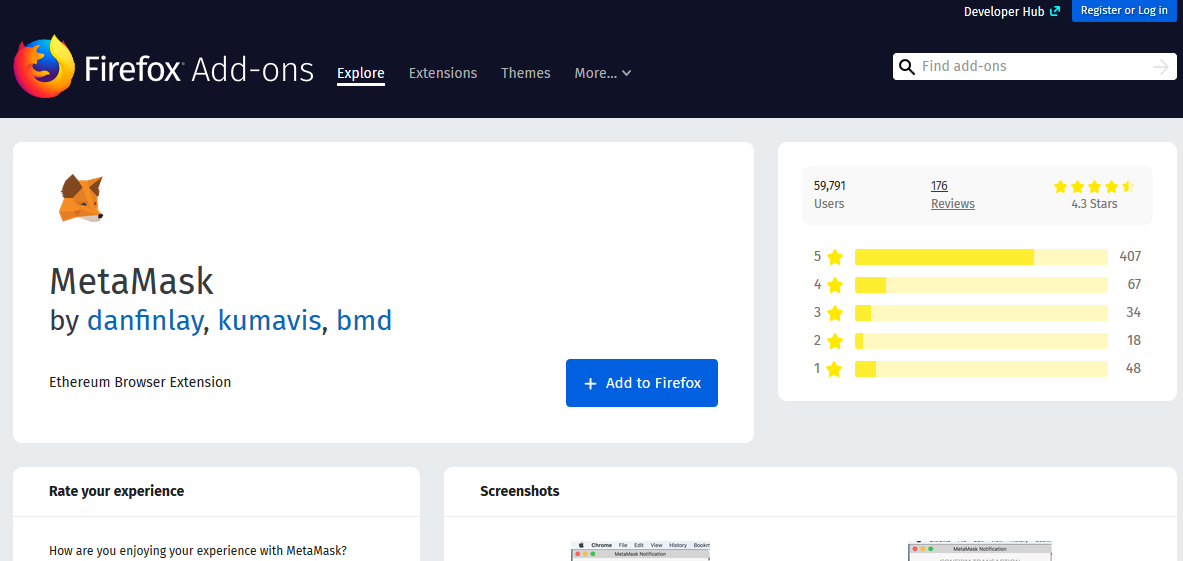Click the Add to Firefox button

[x=642, y=383]
